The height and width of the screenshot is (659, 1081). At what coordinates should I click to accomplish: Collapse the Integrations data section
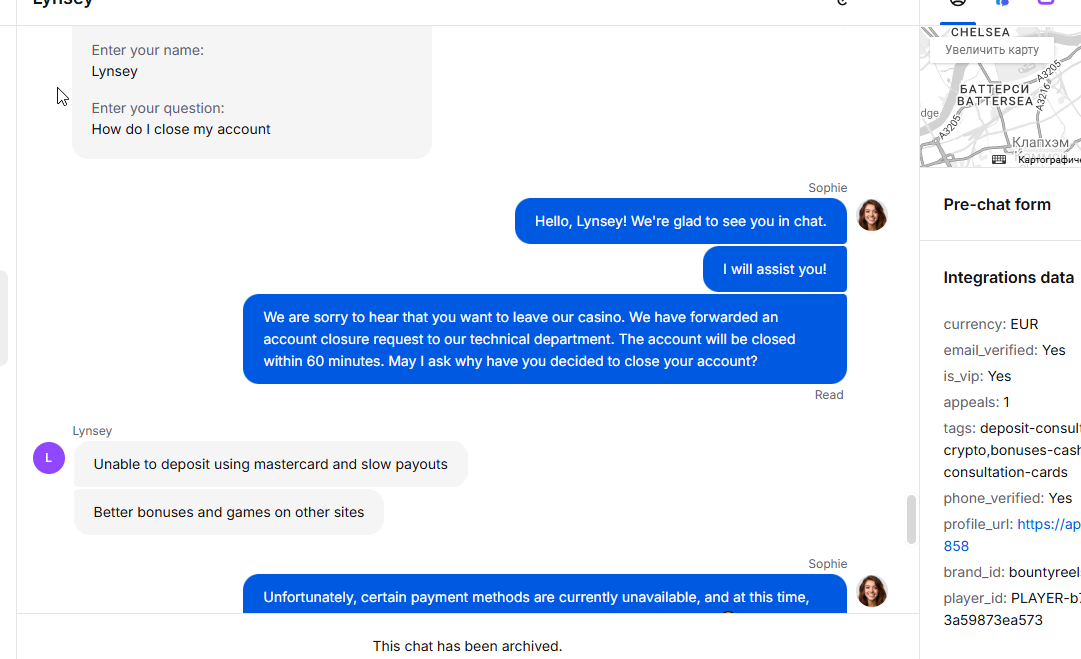point(1008,278)
